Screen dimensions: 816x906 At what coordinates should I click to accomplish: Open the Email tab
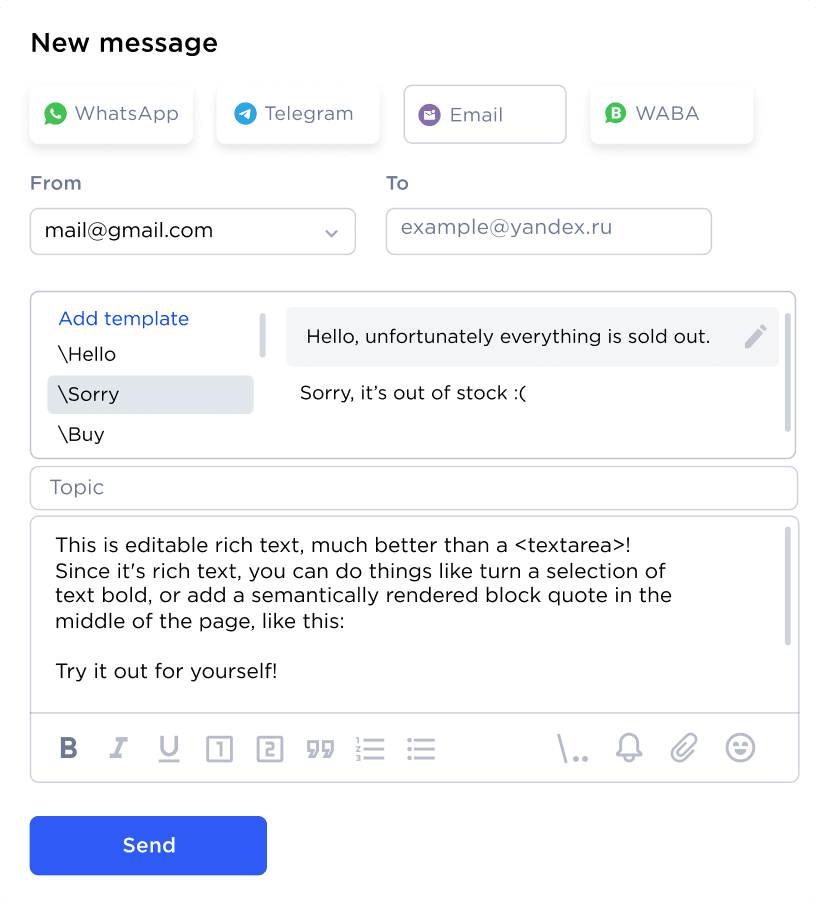(x=484, y=114)
